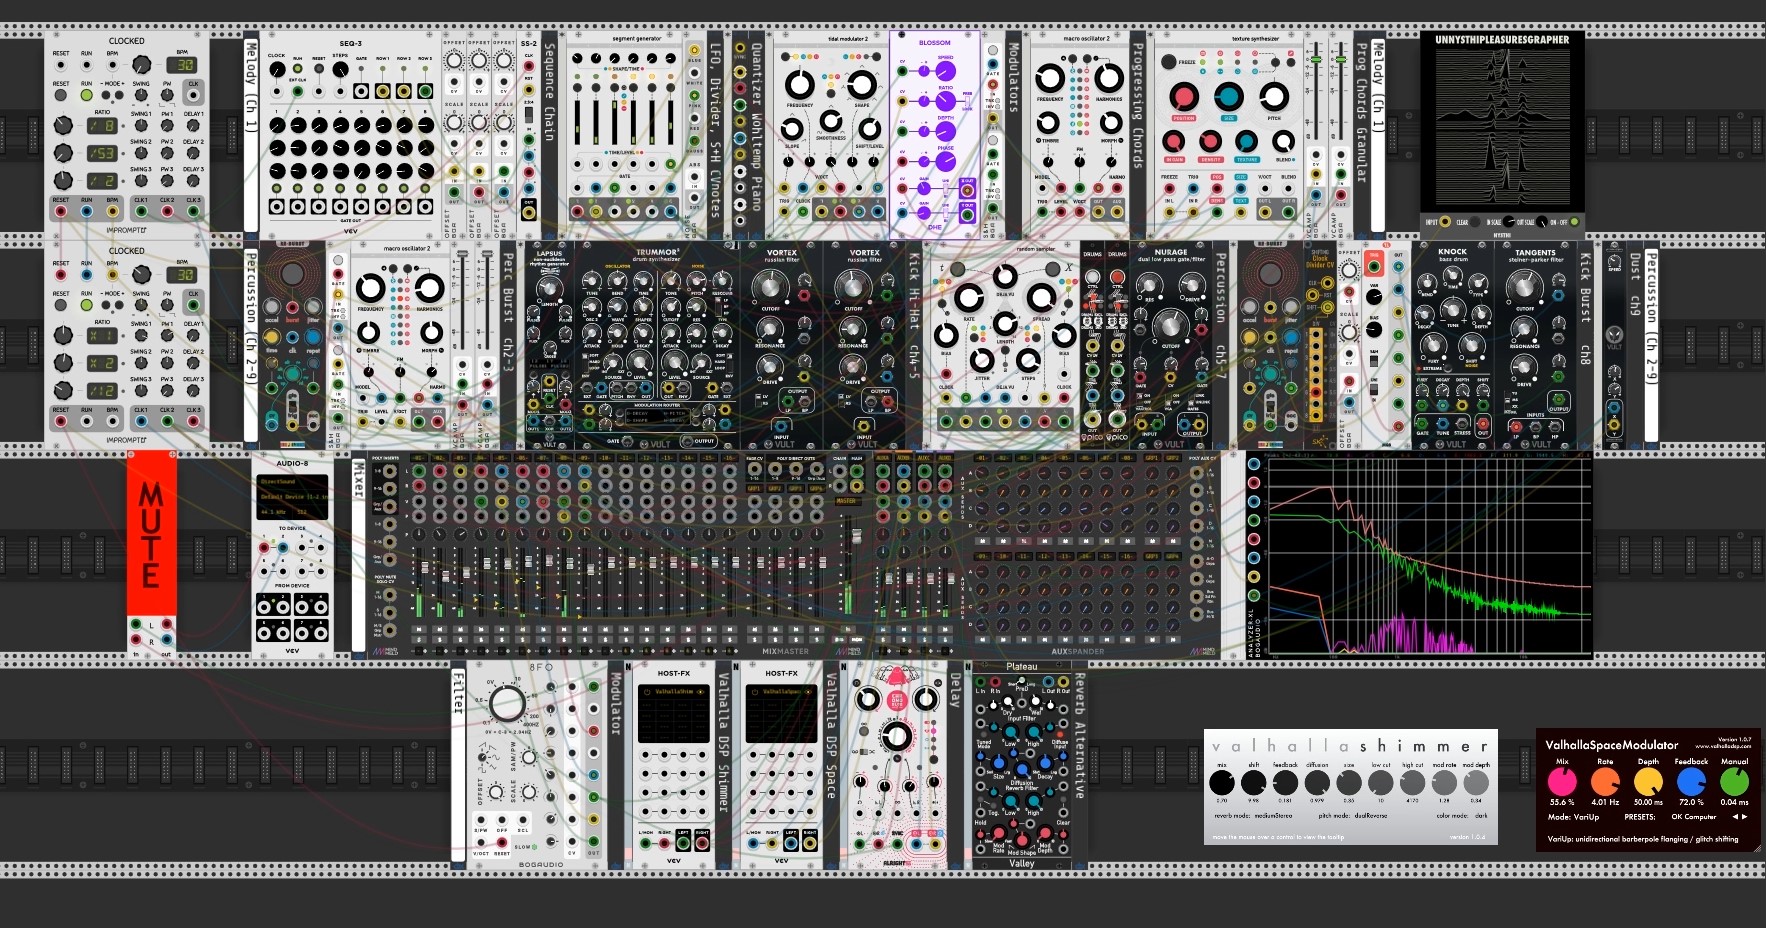This screenshot has width=1766, height=928.
Task: Toggle the ON-OFF button on the UnnysThiPleasuresGrapher module
Action: coord(1574,221)
